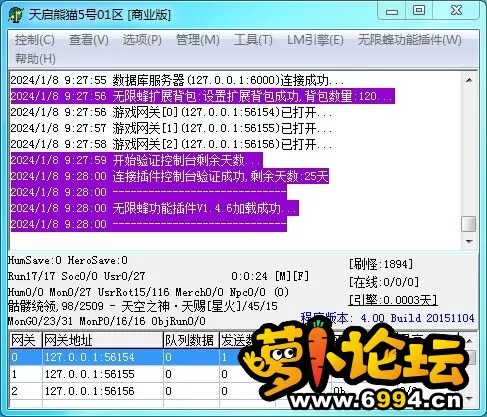Minimize the 天启熊猫5号01区 window

click(x=392, y=11)
